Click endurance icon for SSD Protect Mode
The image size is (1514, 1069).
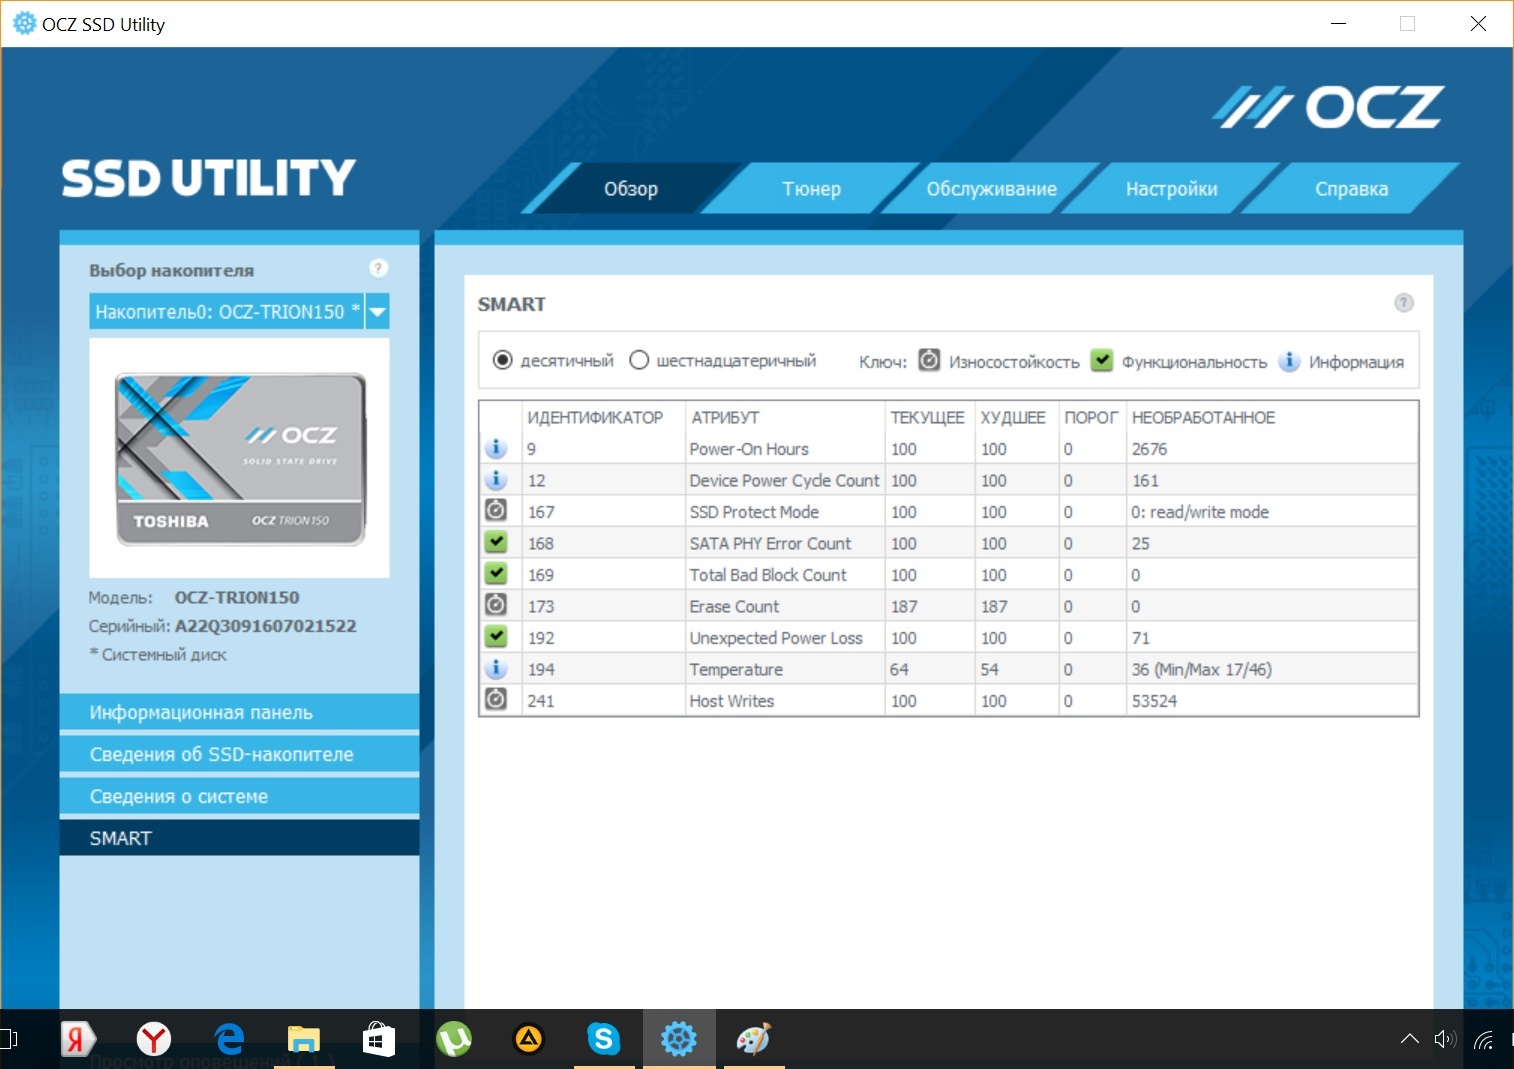coord(496,511)
